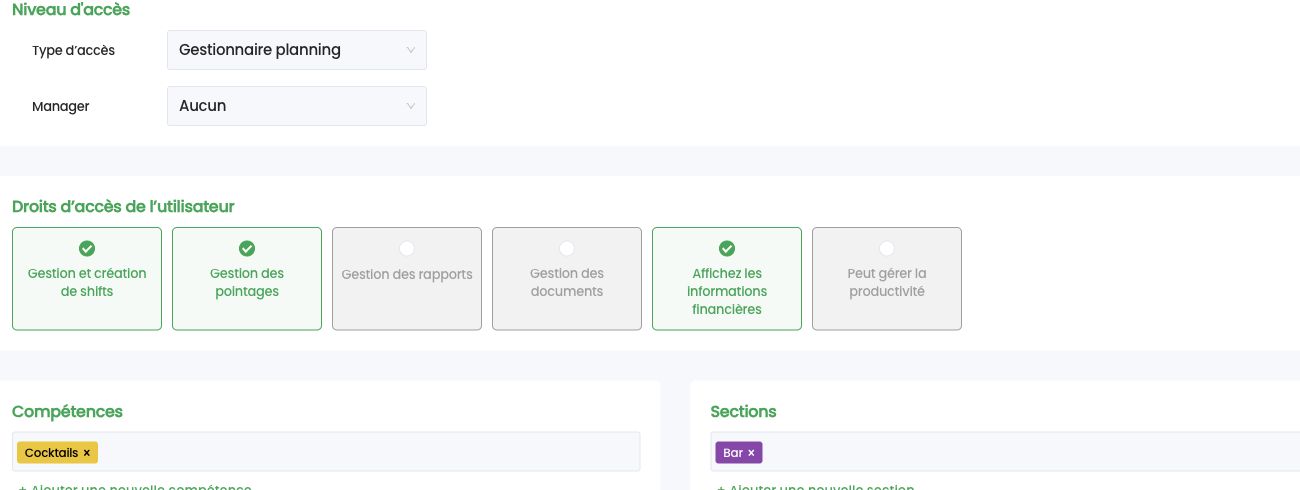
Task: Disable Affichez les informations financières right
Action: coord(727,279)
